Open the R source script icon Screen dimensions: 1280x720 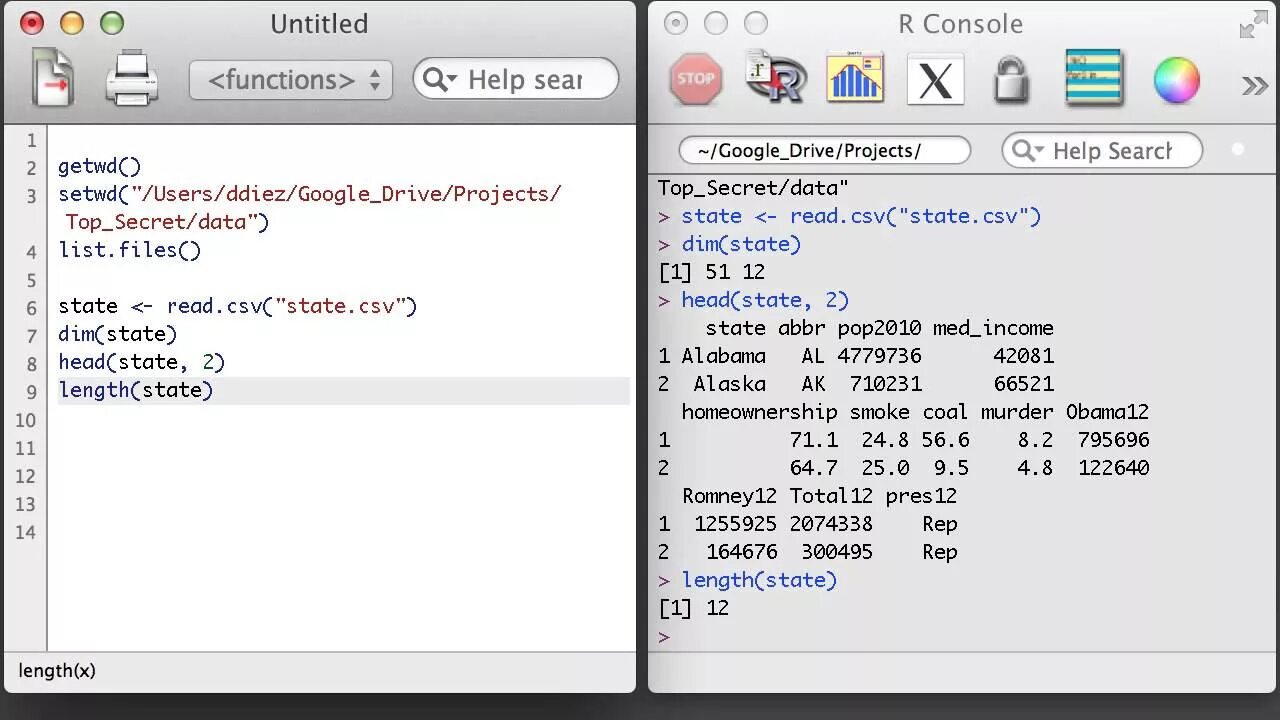(775, 77)
